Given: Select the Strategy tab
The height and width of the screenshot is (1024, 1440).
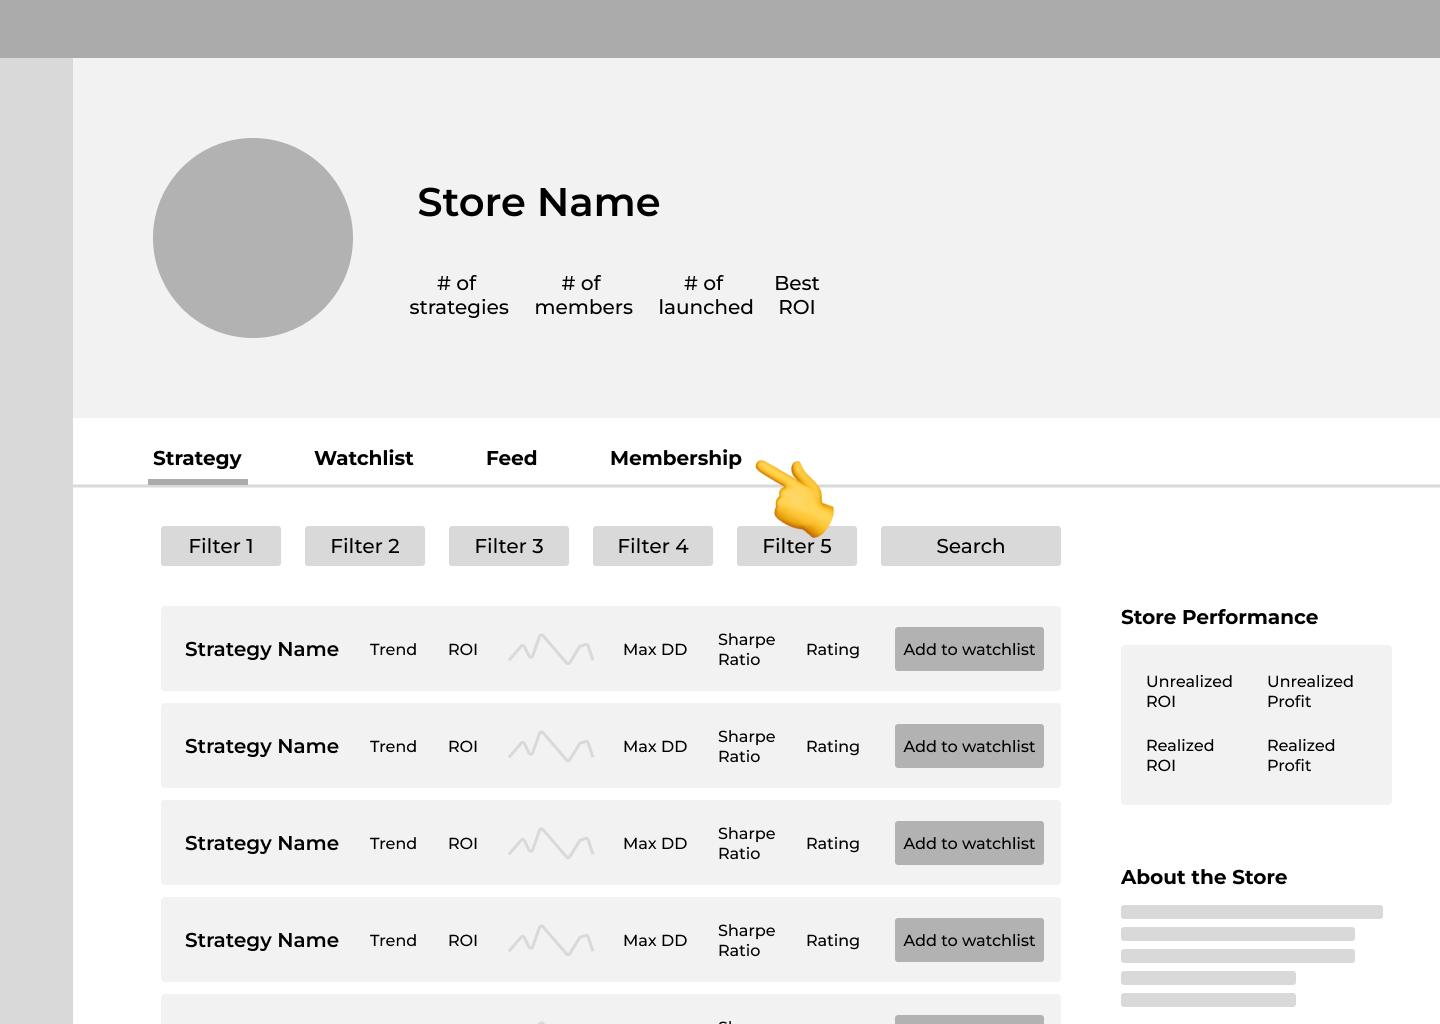Looking at the screenshot, I should (197, 458).
